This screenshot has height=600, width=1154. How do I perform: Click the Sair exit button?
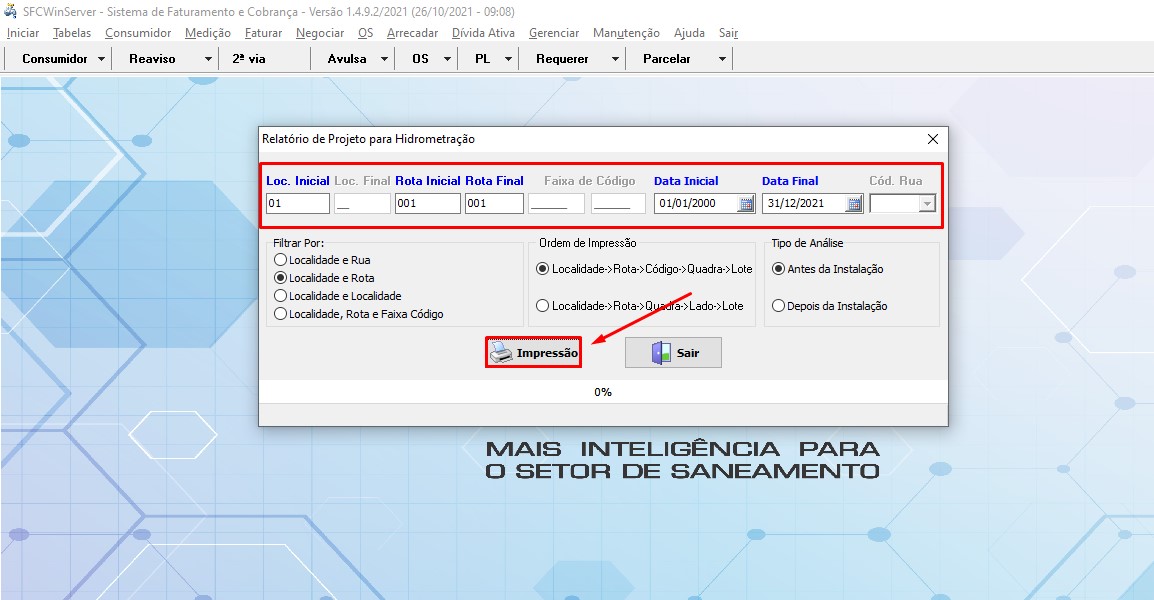[673, 353]
